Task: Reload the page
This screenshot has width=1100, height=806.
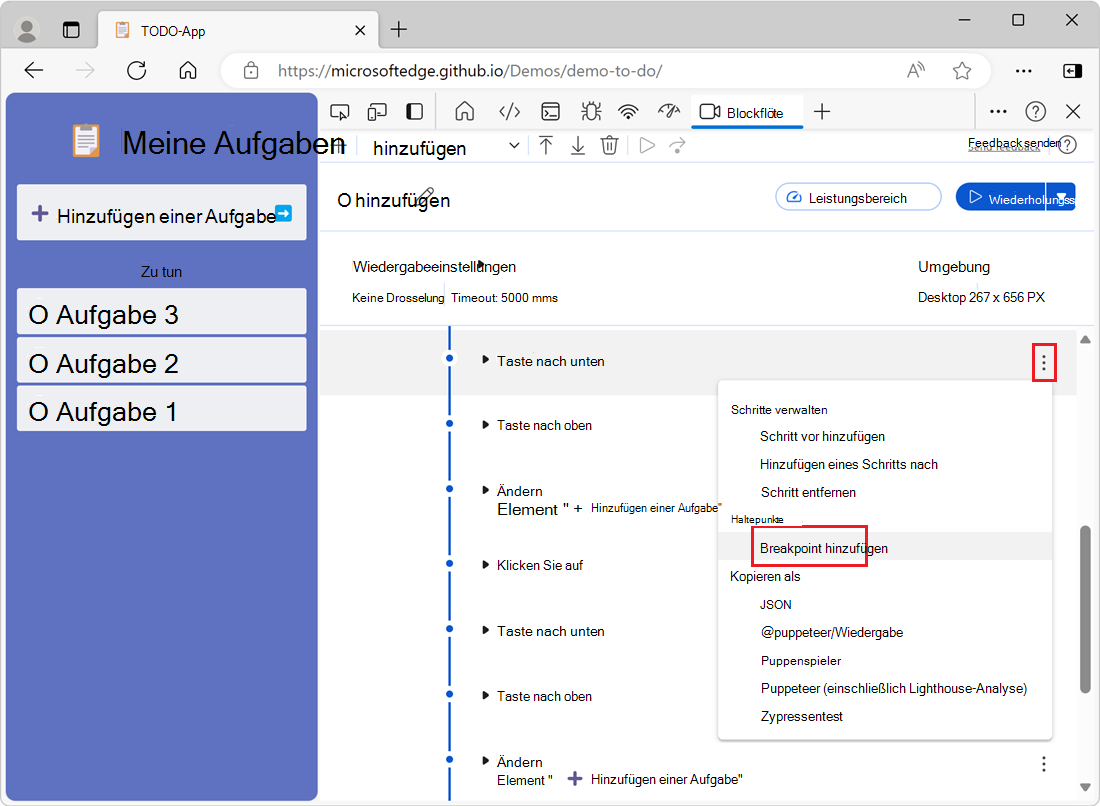Action: (137, 70)
